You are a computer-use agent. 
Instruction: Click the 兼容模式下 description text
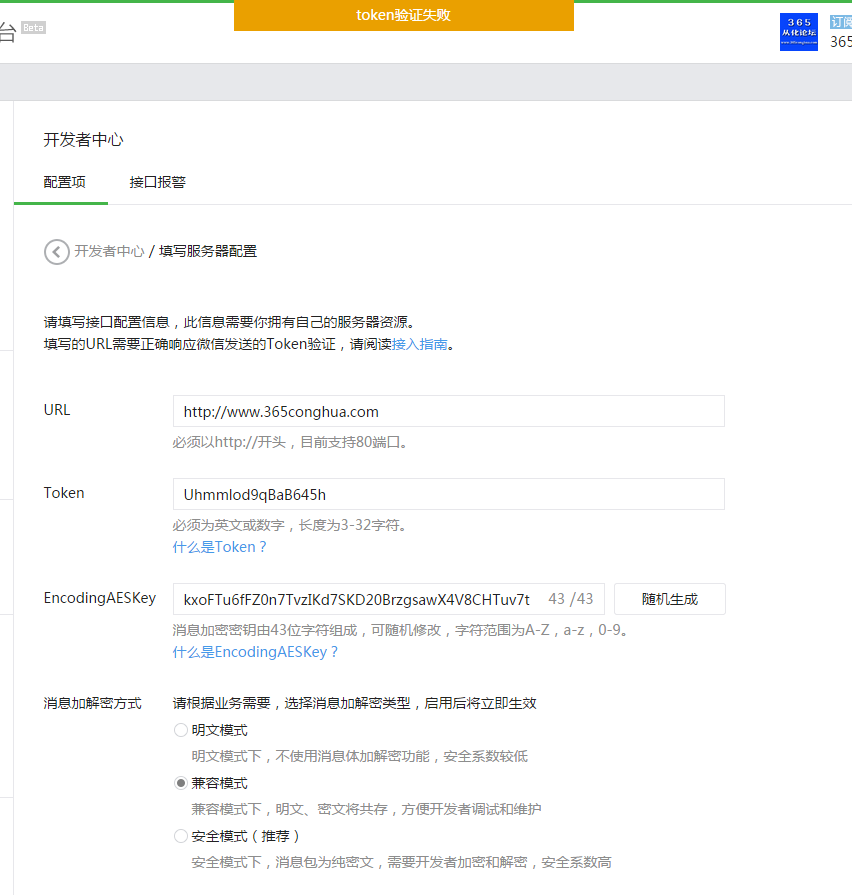tap(366, 809)
